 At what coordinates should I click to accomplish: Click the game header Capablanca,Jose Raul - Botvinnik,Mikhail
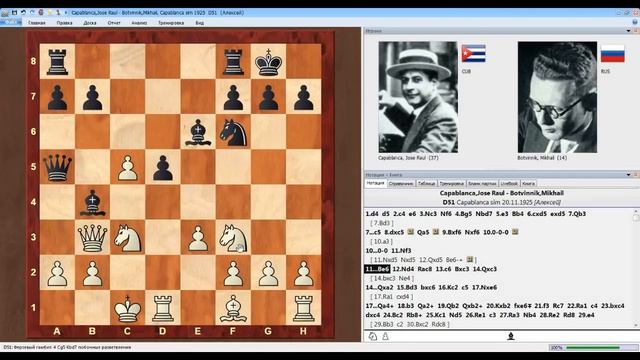tap(501, 193)
